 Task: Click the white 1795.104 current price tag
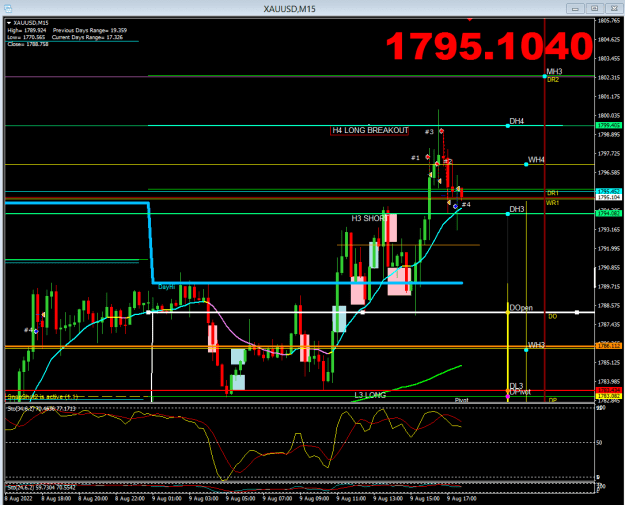click(608, 197)
